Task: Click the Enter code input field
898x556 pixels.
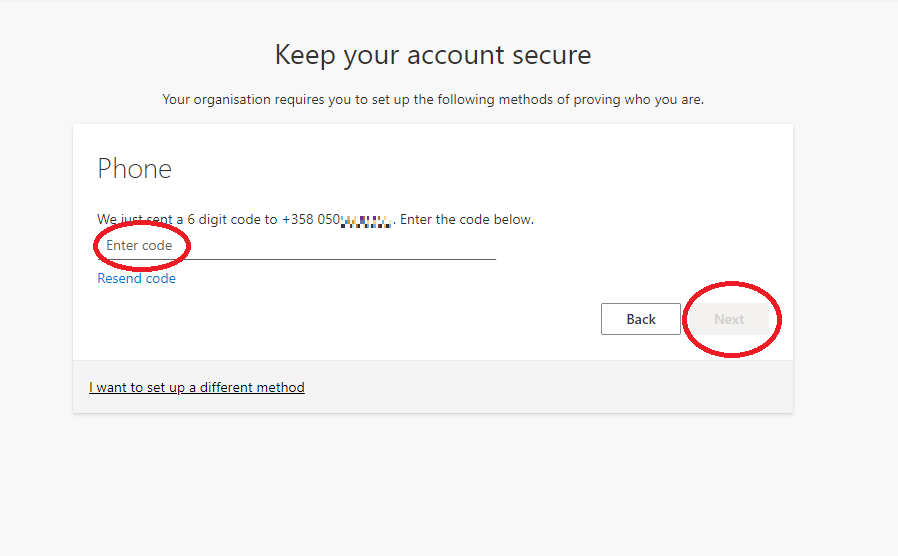Action: 296,246
